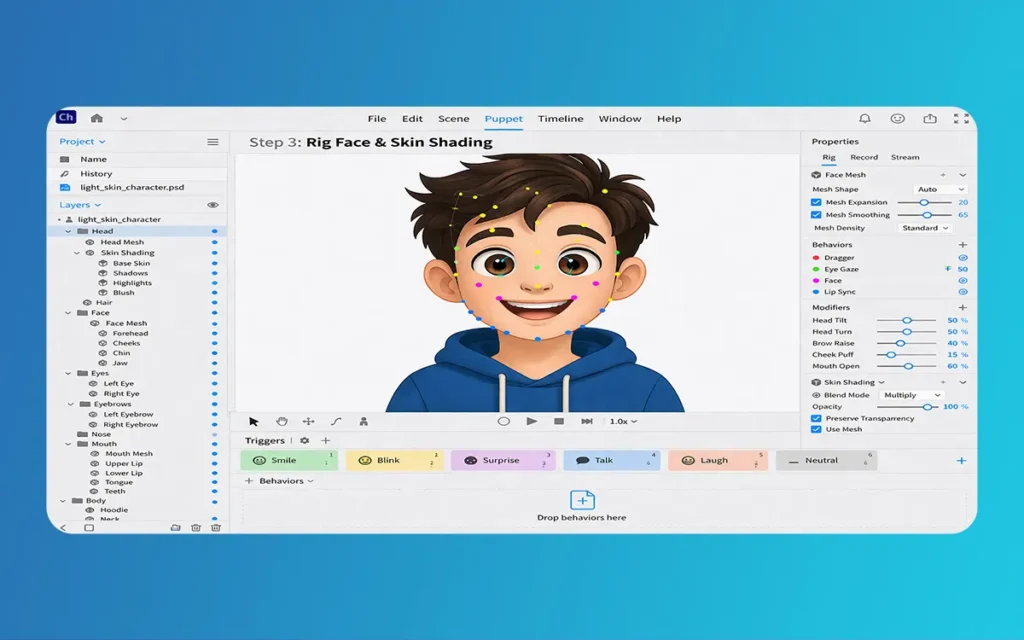Disable the Preserve Transparency checkbox
1024x640 pixels.
[x=817, y=418]
